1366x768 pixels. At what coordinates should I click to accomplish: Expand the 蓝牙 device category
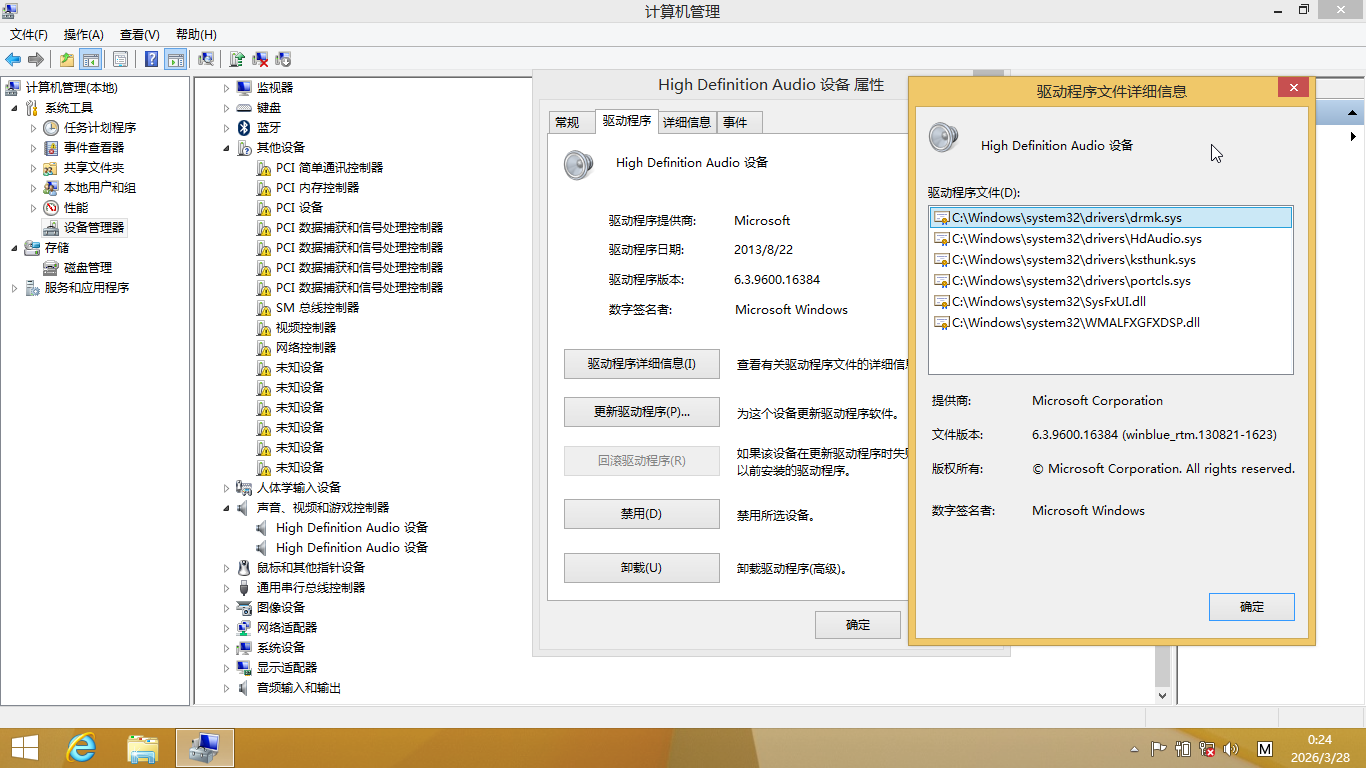tap(227, 128)
